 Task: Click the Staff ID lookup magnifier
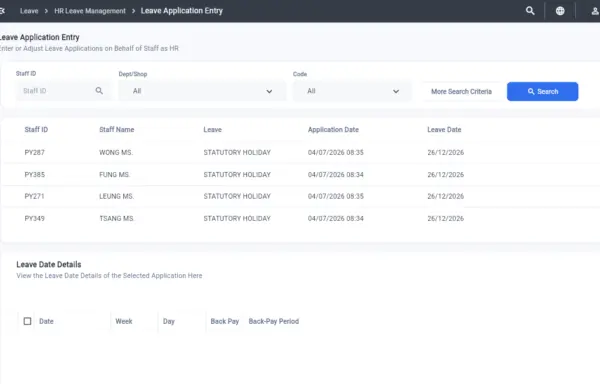[x=99, y=91]
